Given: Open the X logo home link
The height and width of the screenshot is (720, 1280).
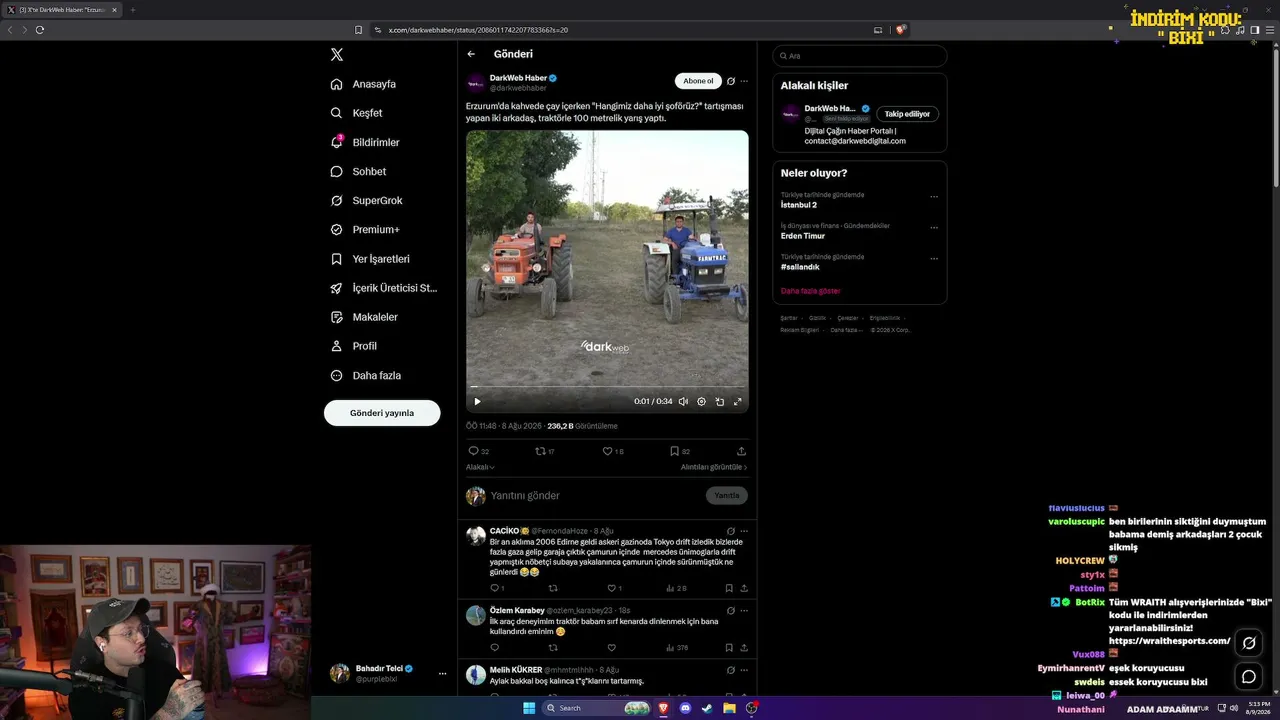Looking at the screenshot, I should point(337,55).
